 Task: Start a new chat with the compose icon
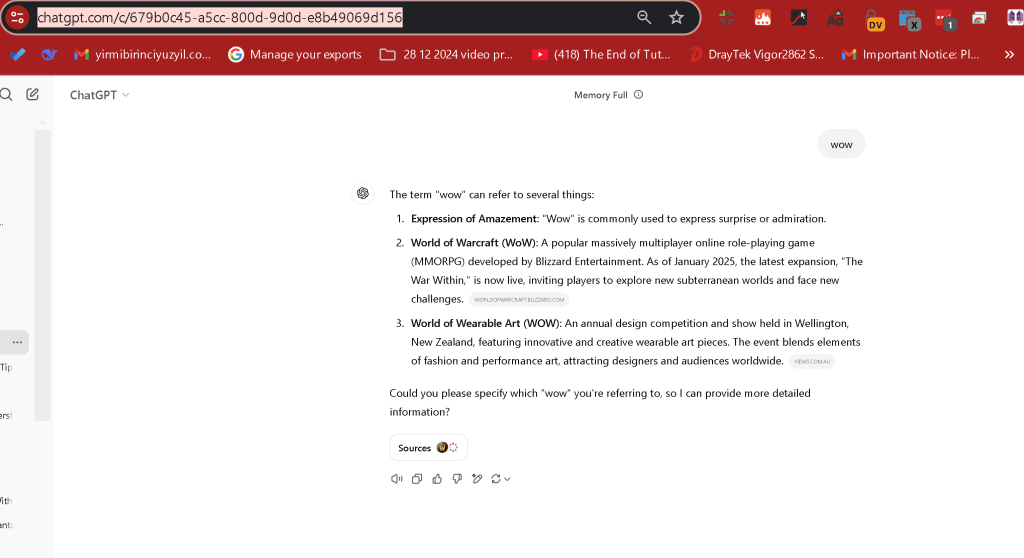(x=32, y=95)
